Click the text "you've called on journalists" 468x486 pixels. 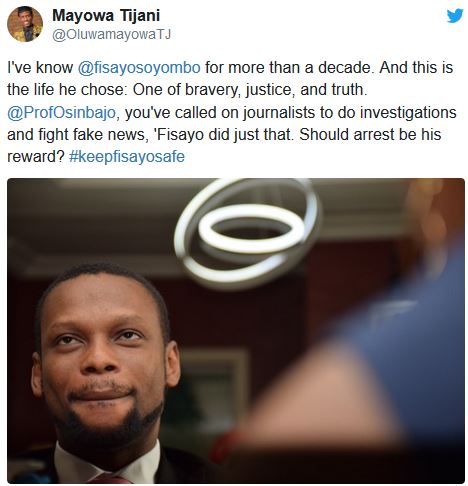(220, 113)
